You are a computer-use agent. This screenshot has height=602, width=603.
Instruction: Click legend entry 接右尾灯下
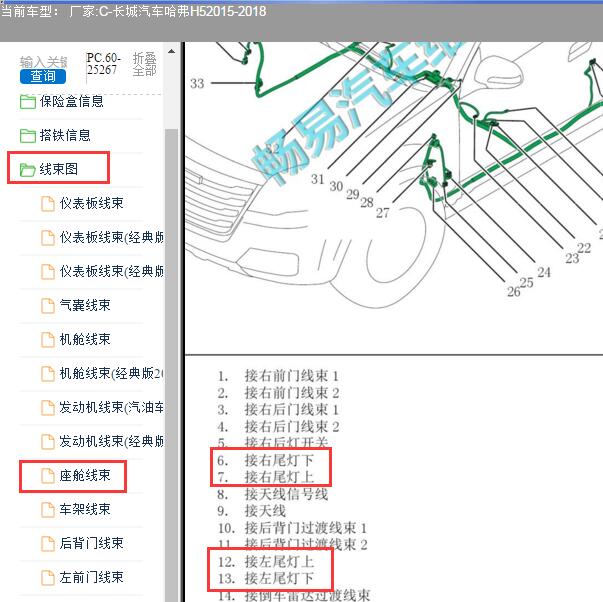(279, 460)
